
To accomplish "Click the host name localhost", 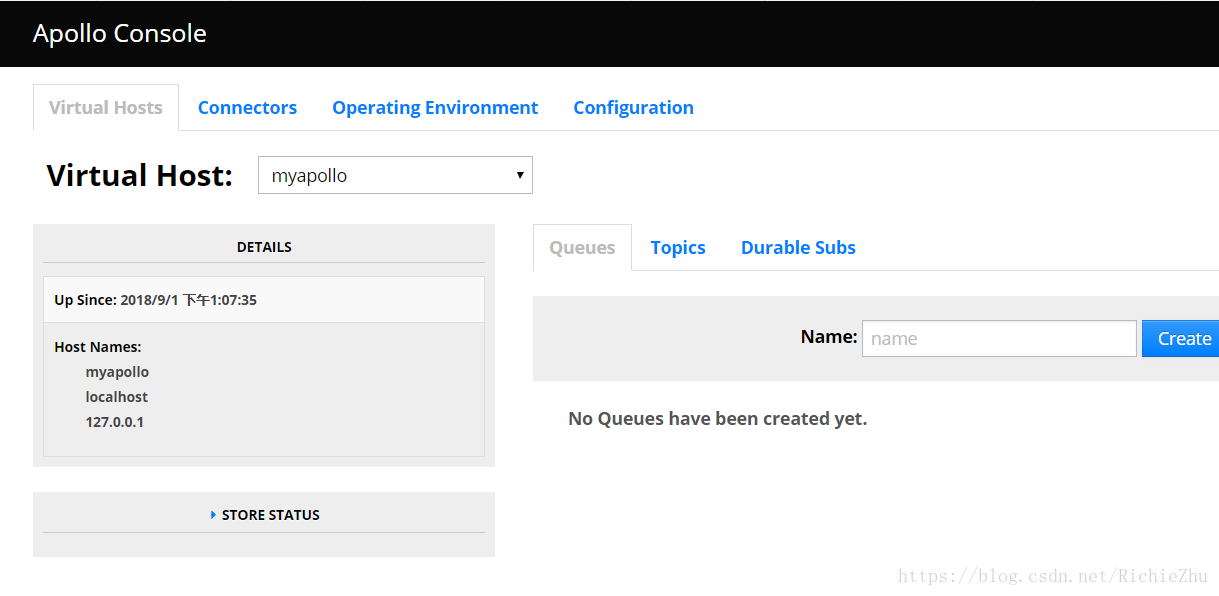I will point(117,397).
